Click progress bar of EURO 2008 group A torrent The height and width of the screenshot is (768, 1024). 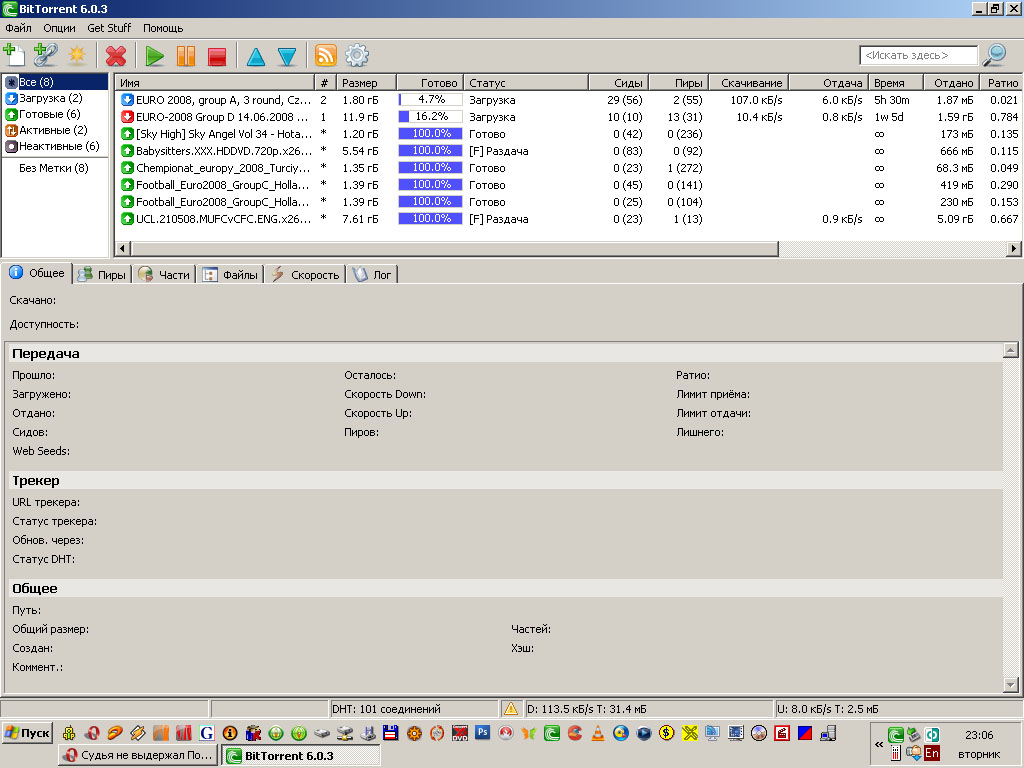tap(430, 100)
